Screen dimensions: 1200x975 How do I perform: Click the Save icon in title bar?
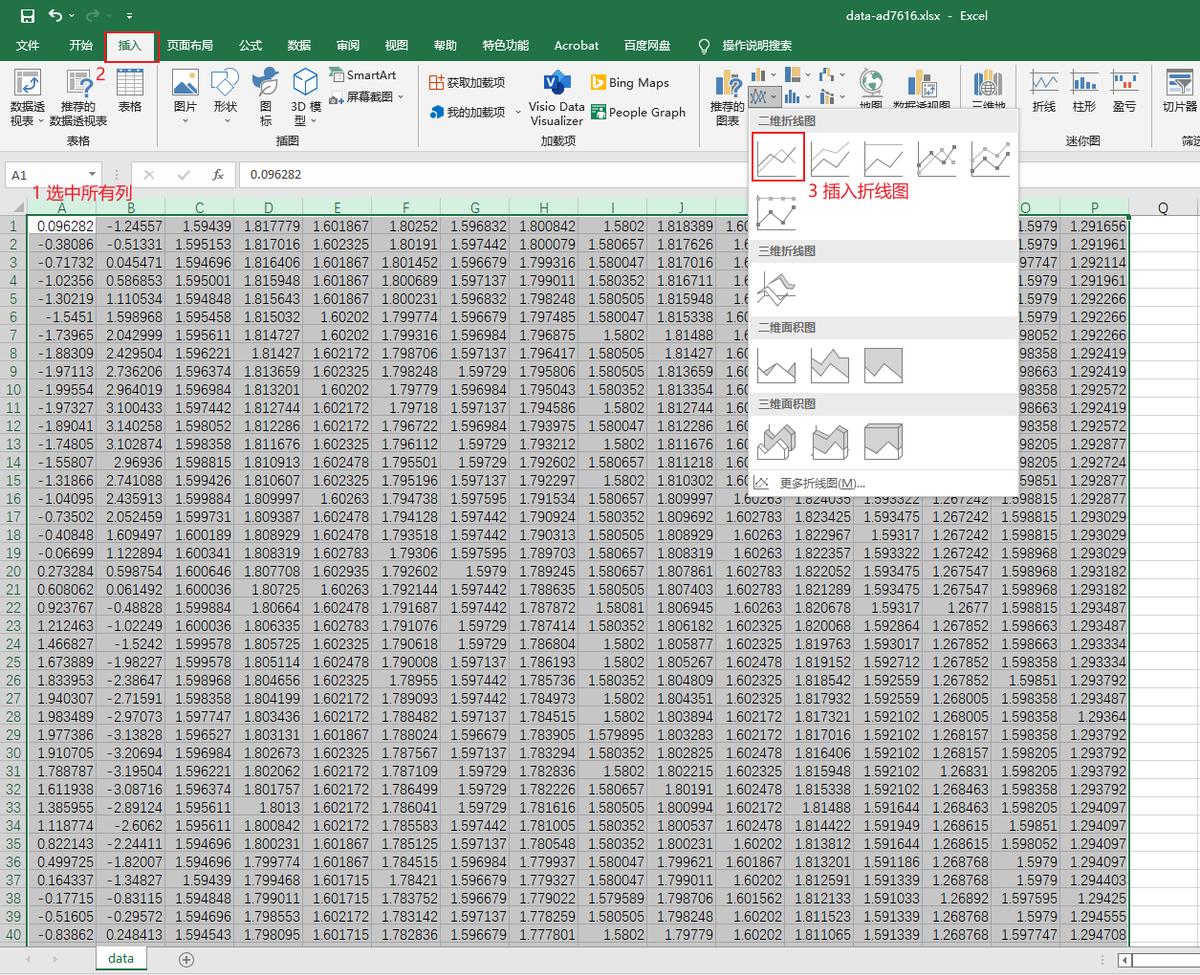point(27,16)
